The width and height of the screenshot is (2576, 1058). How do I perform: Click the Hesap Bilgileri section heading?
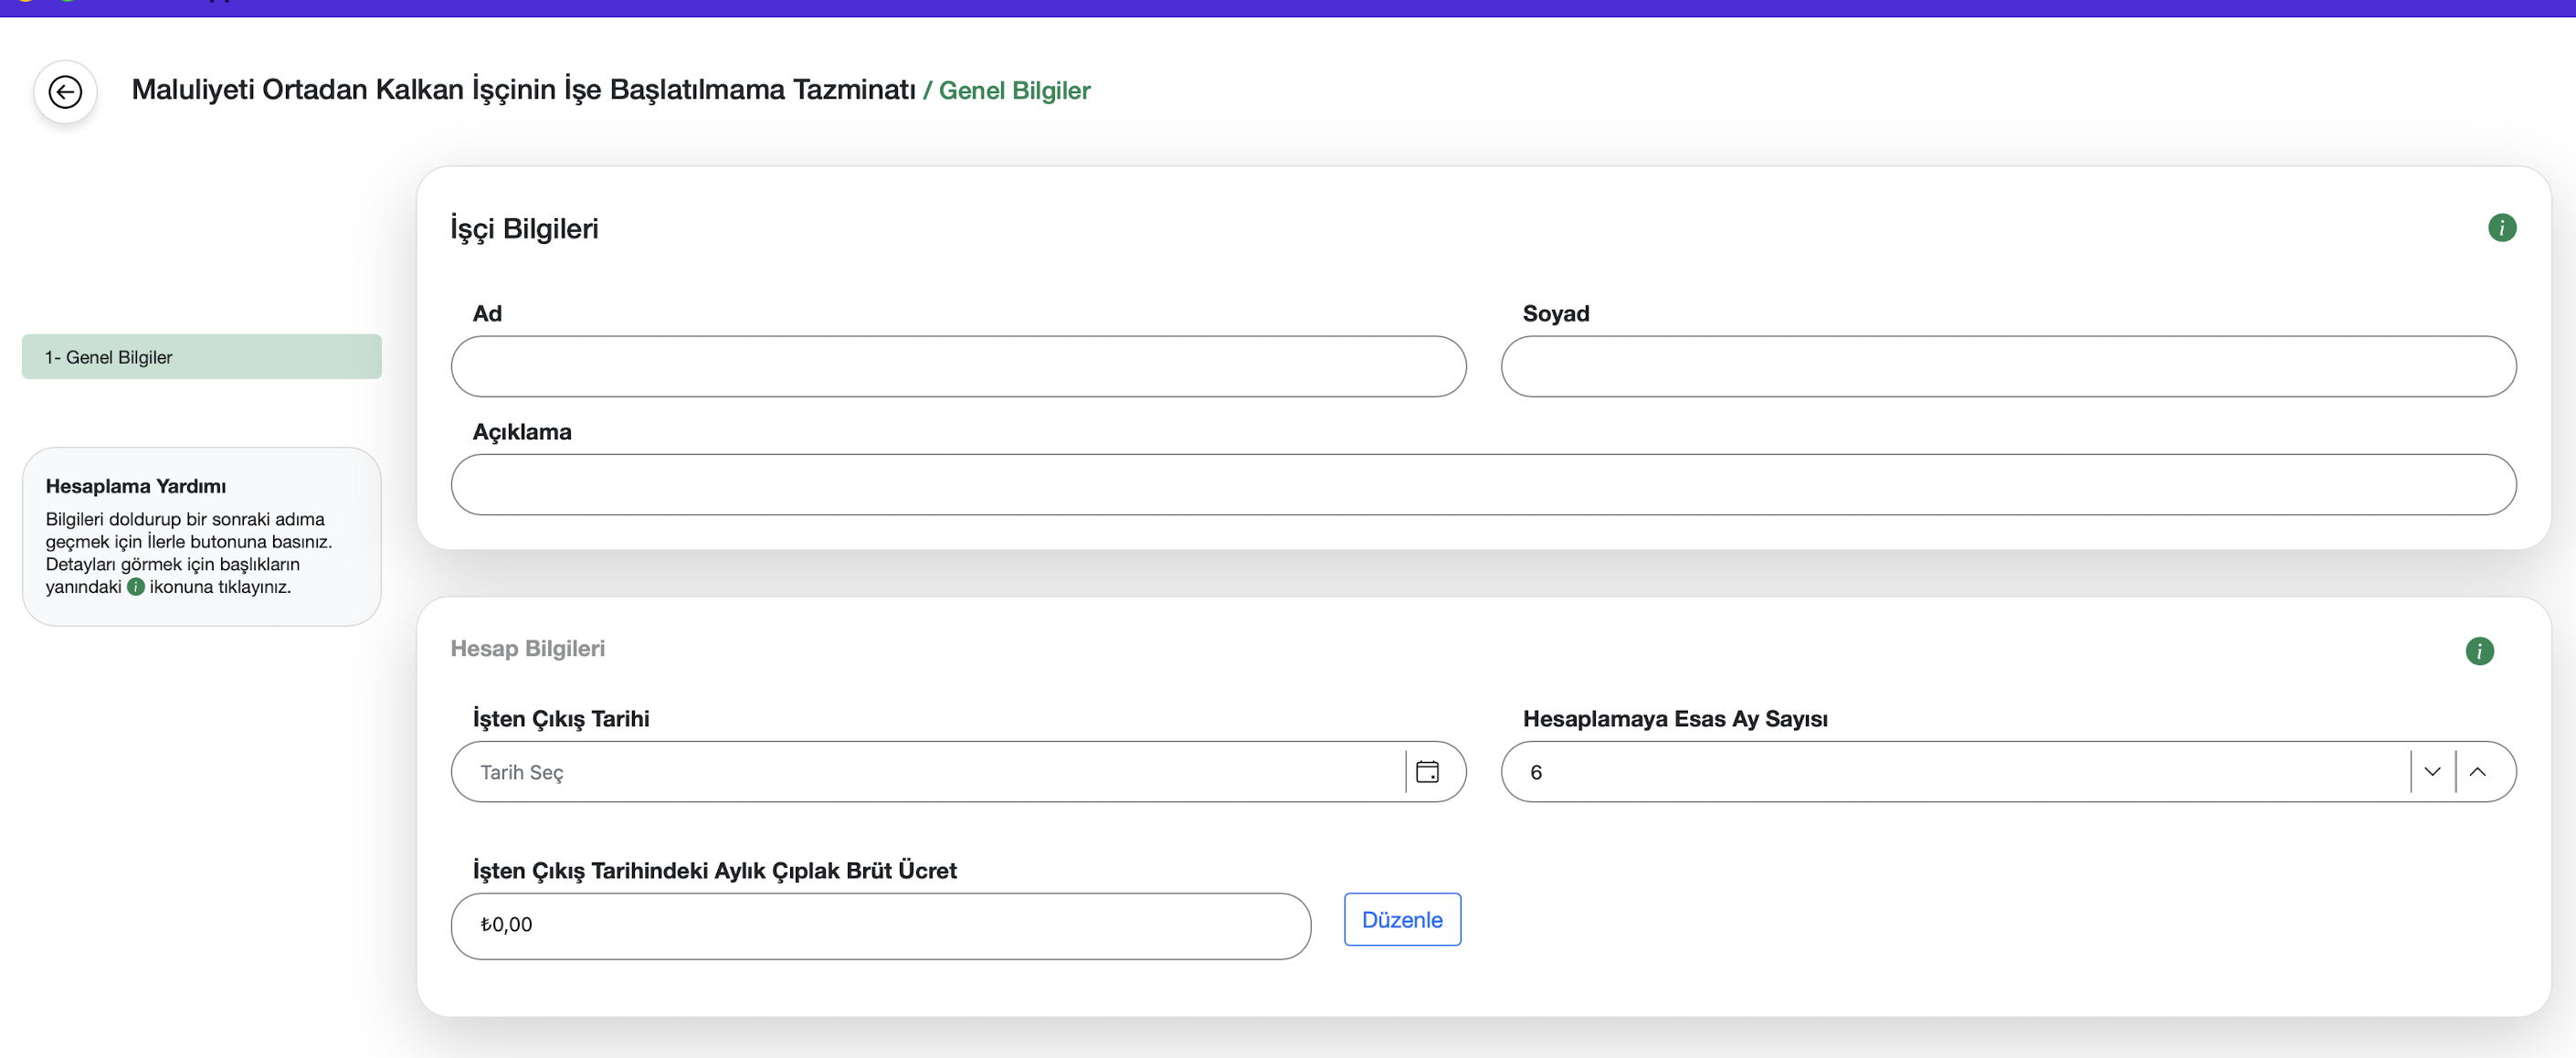click(x=527, y=649)
